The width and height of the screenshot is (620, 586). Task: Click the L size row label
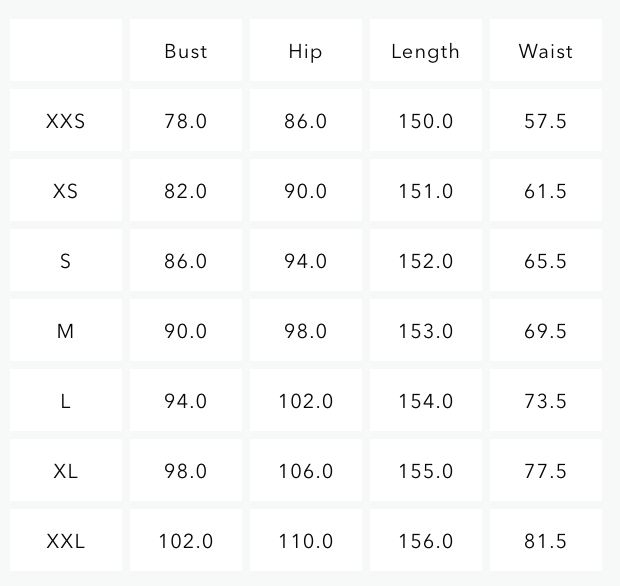pyautogui.click(x=66, y=401)
